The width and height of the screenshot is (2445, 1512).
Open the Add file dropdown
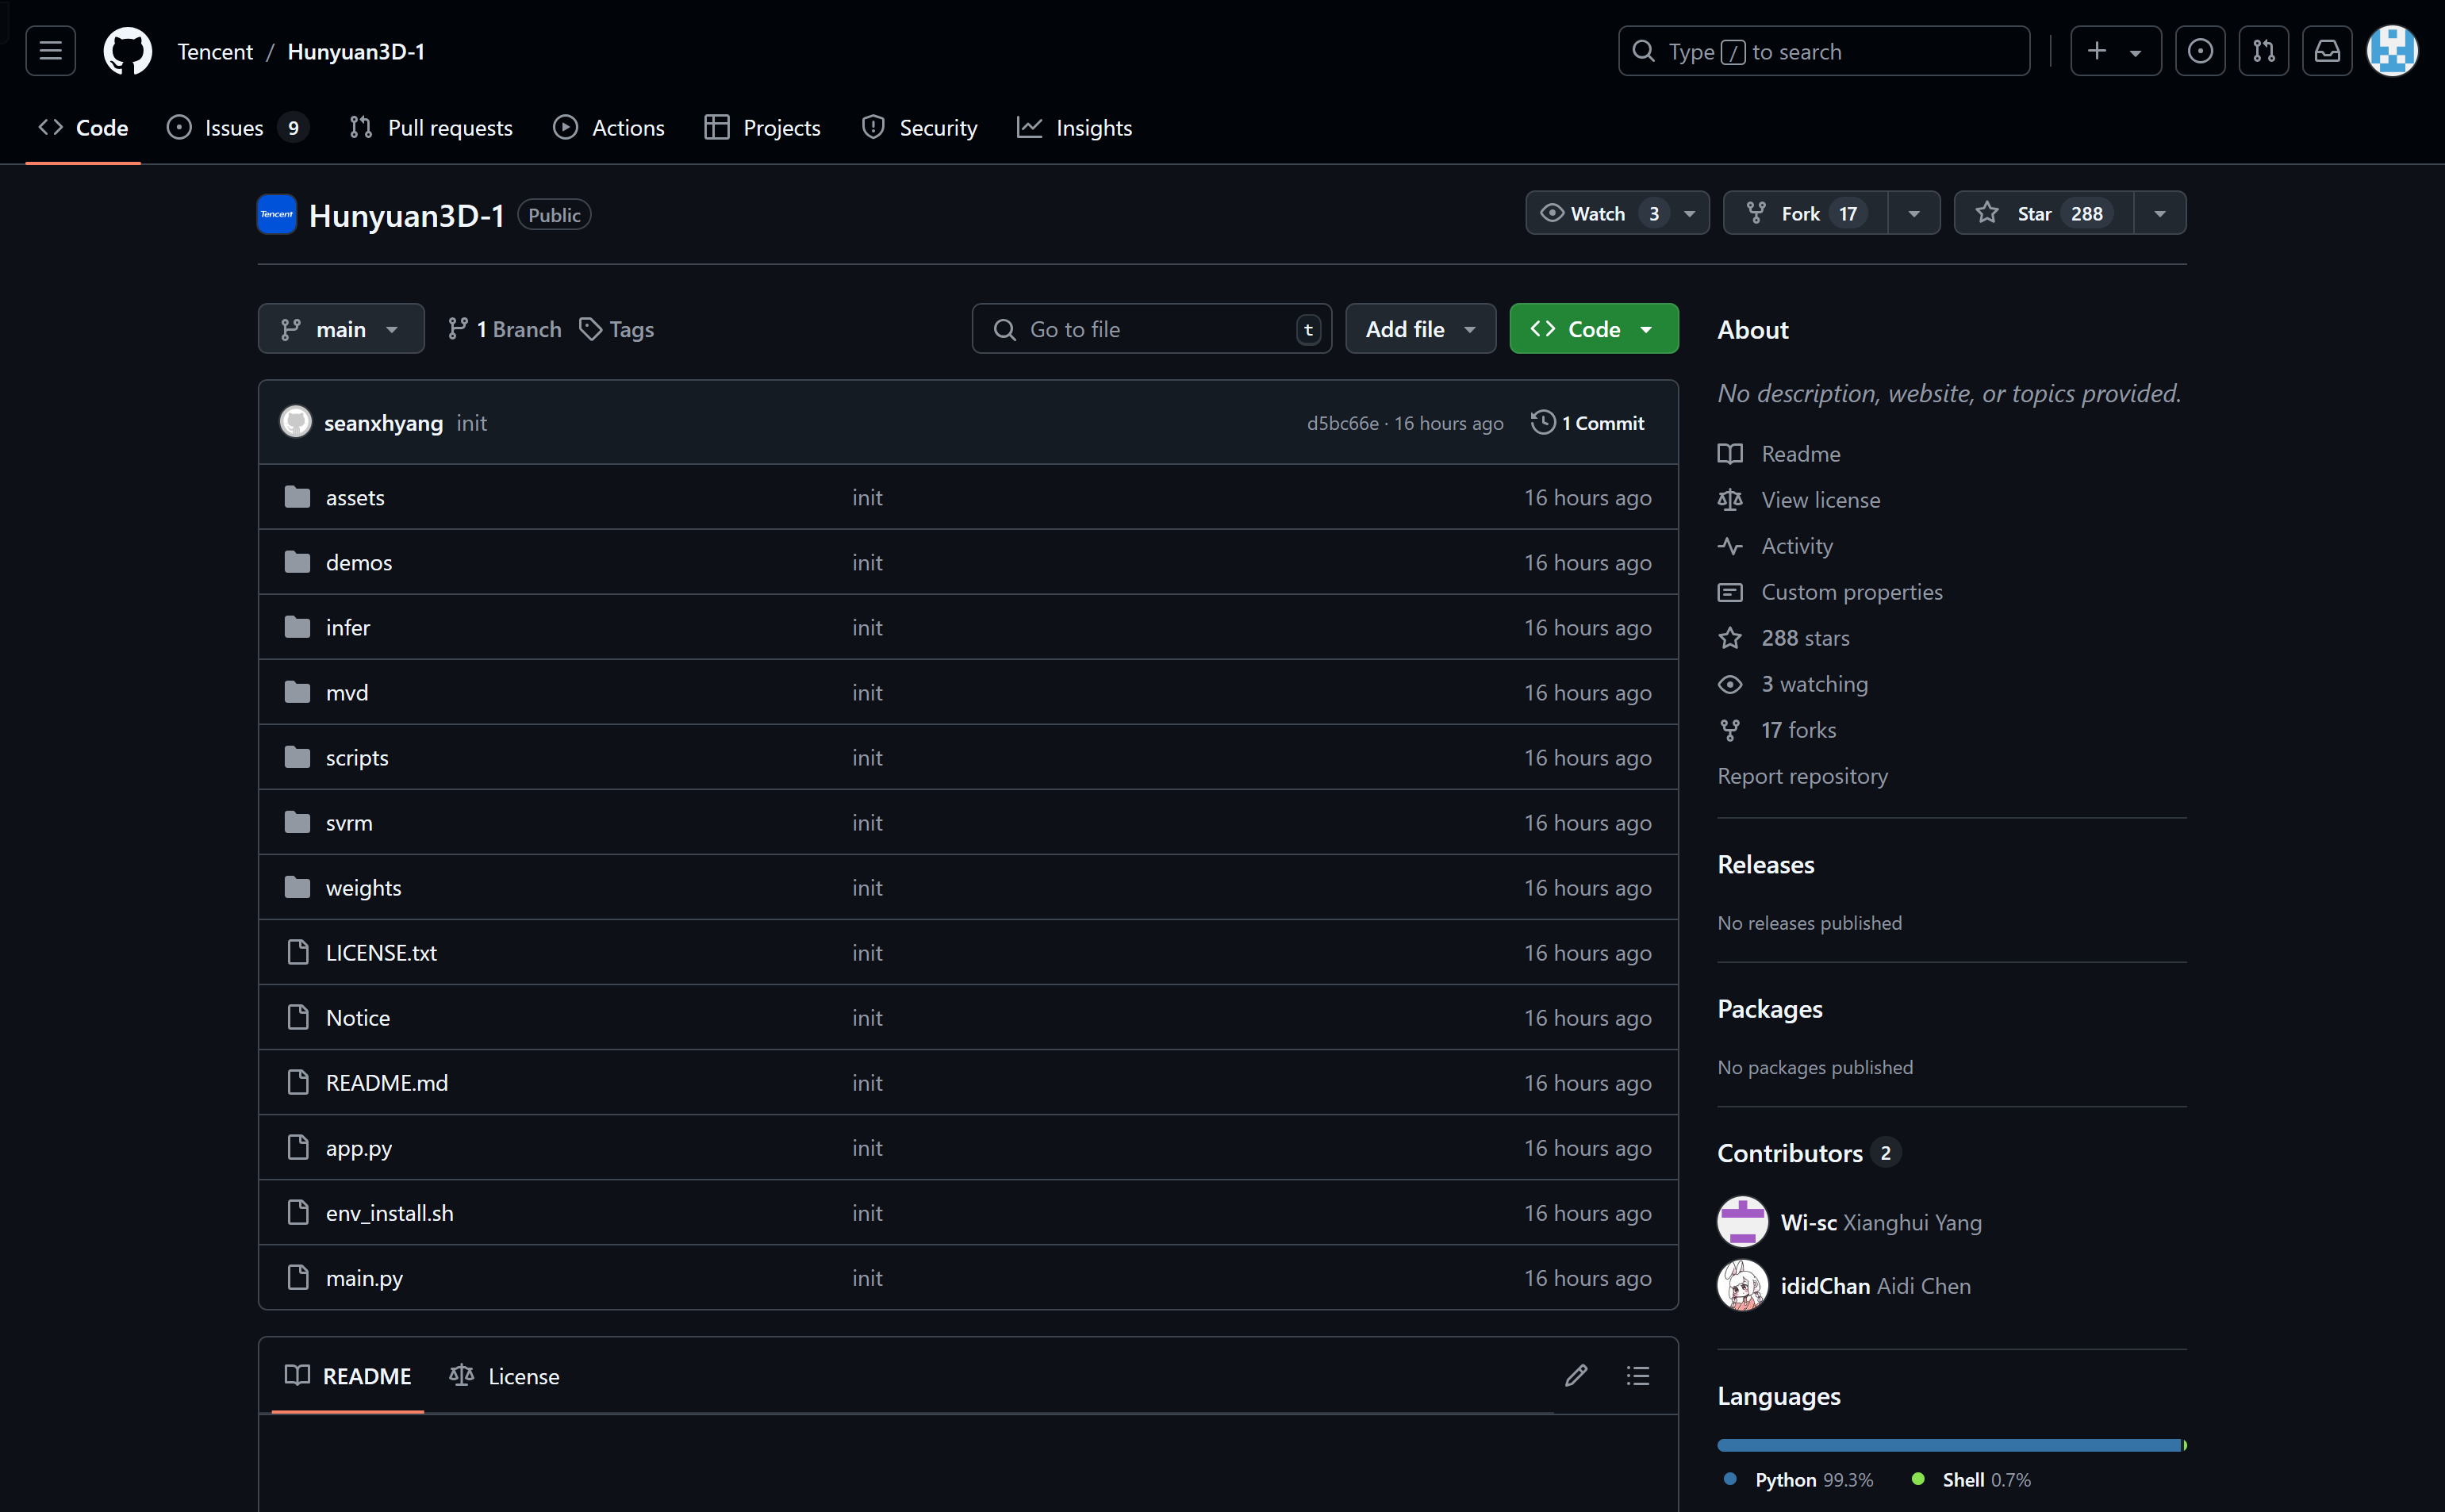1420,328
